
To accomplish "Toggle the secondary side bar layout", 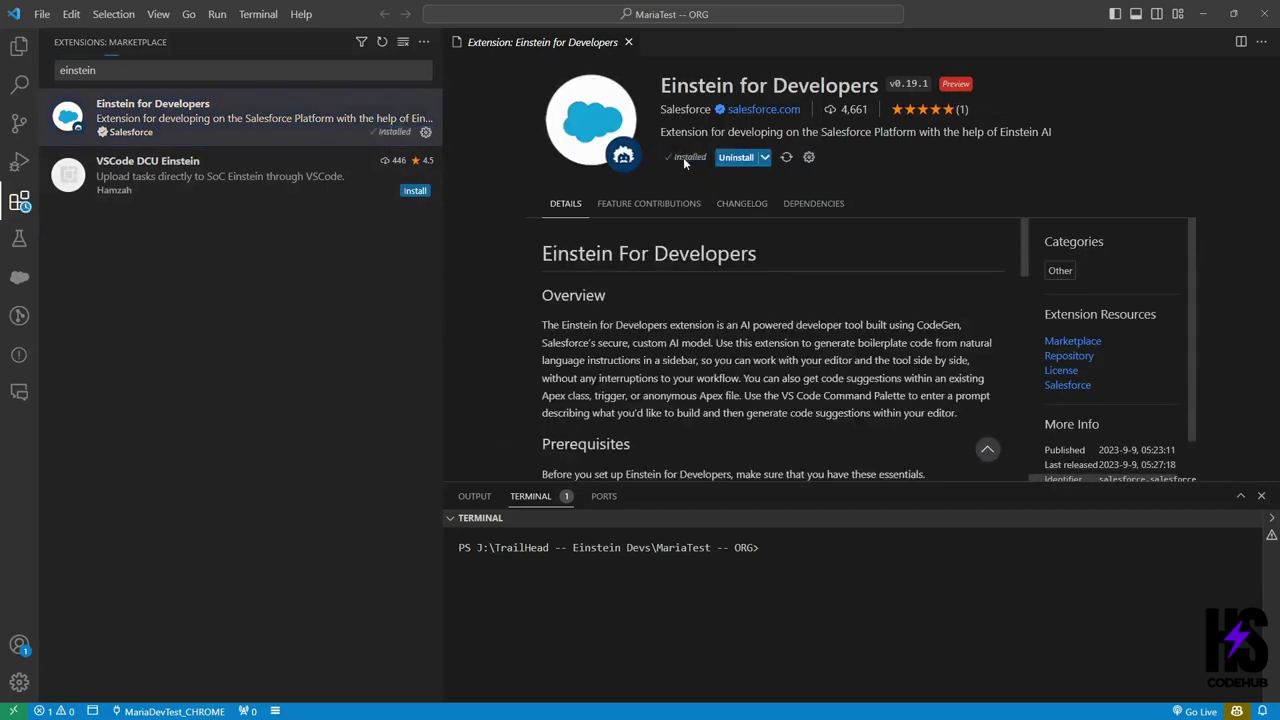I will [1157, 14].
